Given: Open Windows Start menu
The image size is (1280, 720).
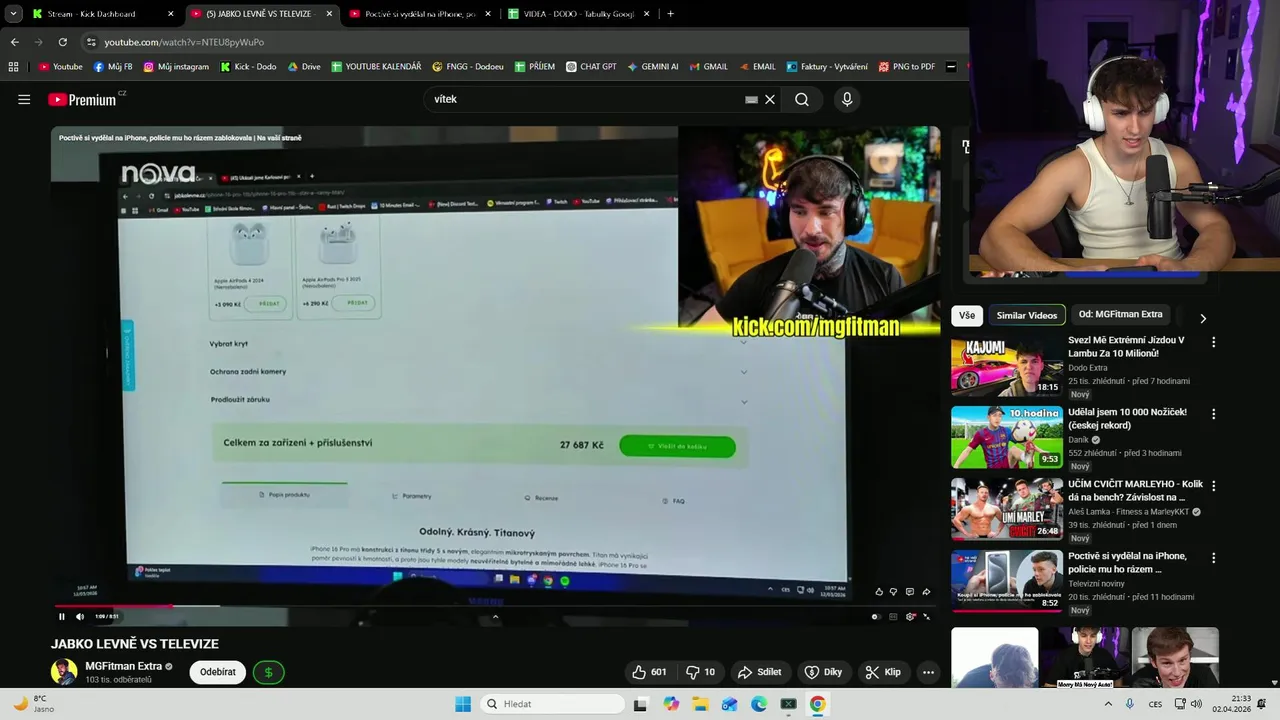Looking at the screenshot, I should pyautogui.click(x=463, y=704).
